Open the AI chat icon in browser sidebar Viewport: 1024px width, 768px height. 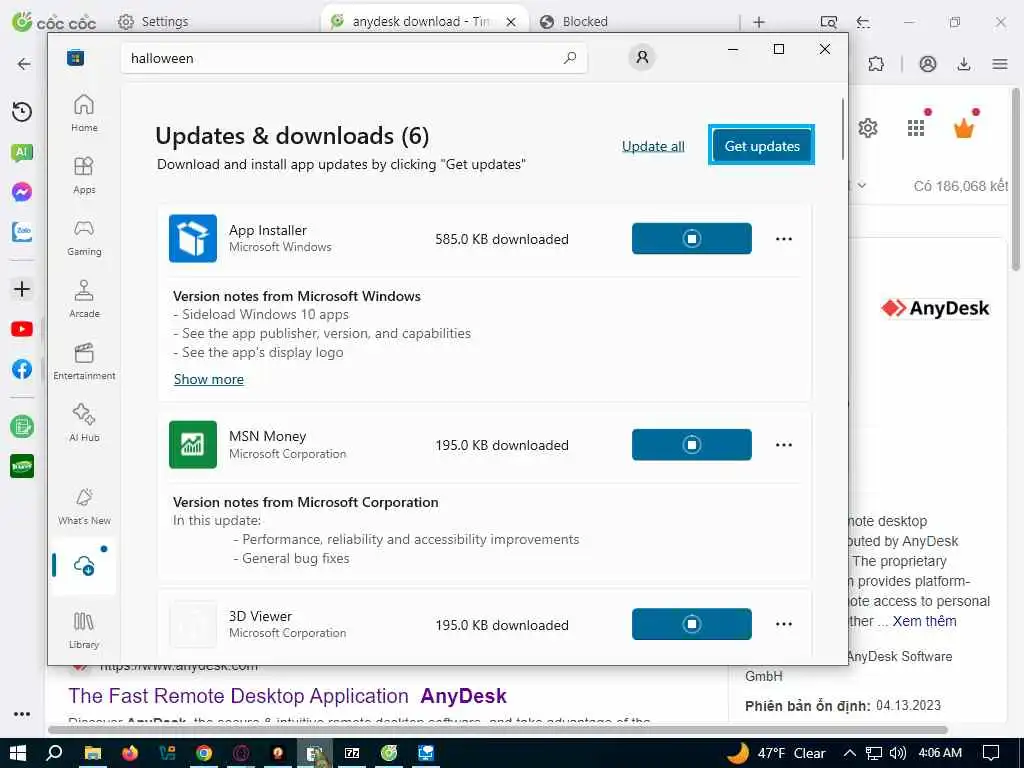coord(22,152)
